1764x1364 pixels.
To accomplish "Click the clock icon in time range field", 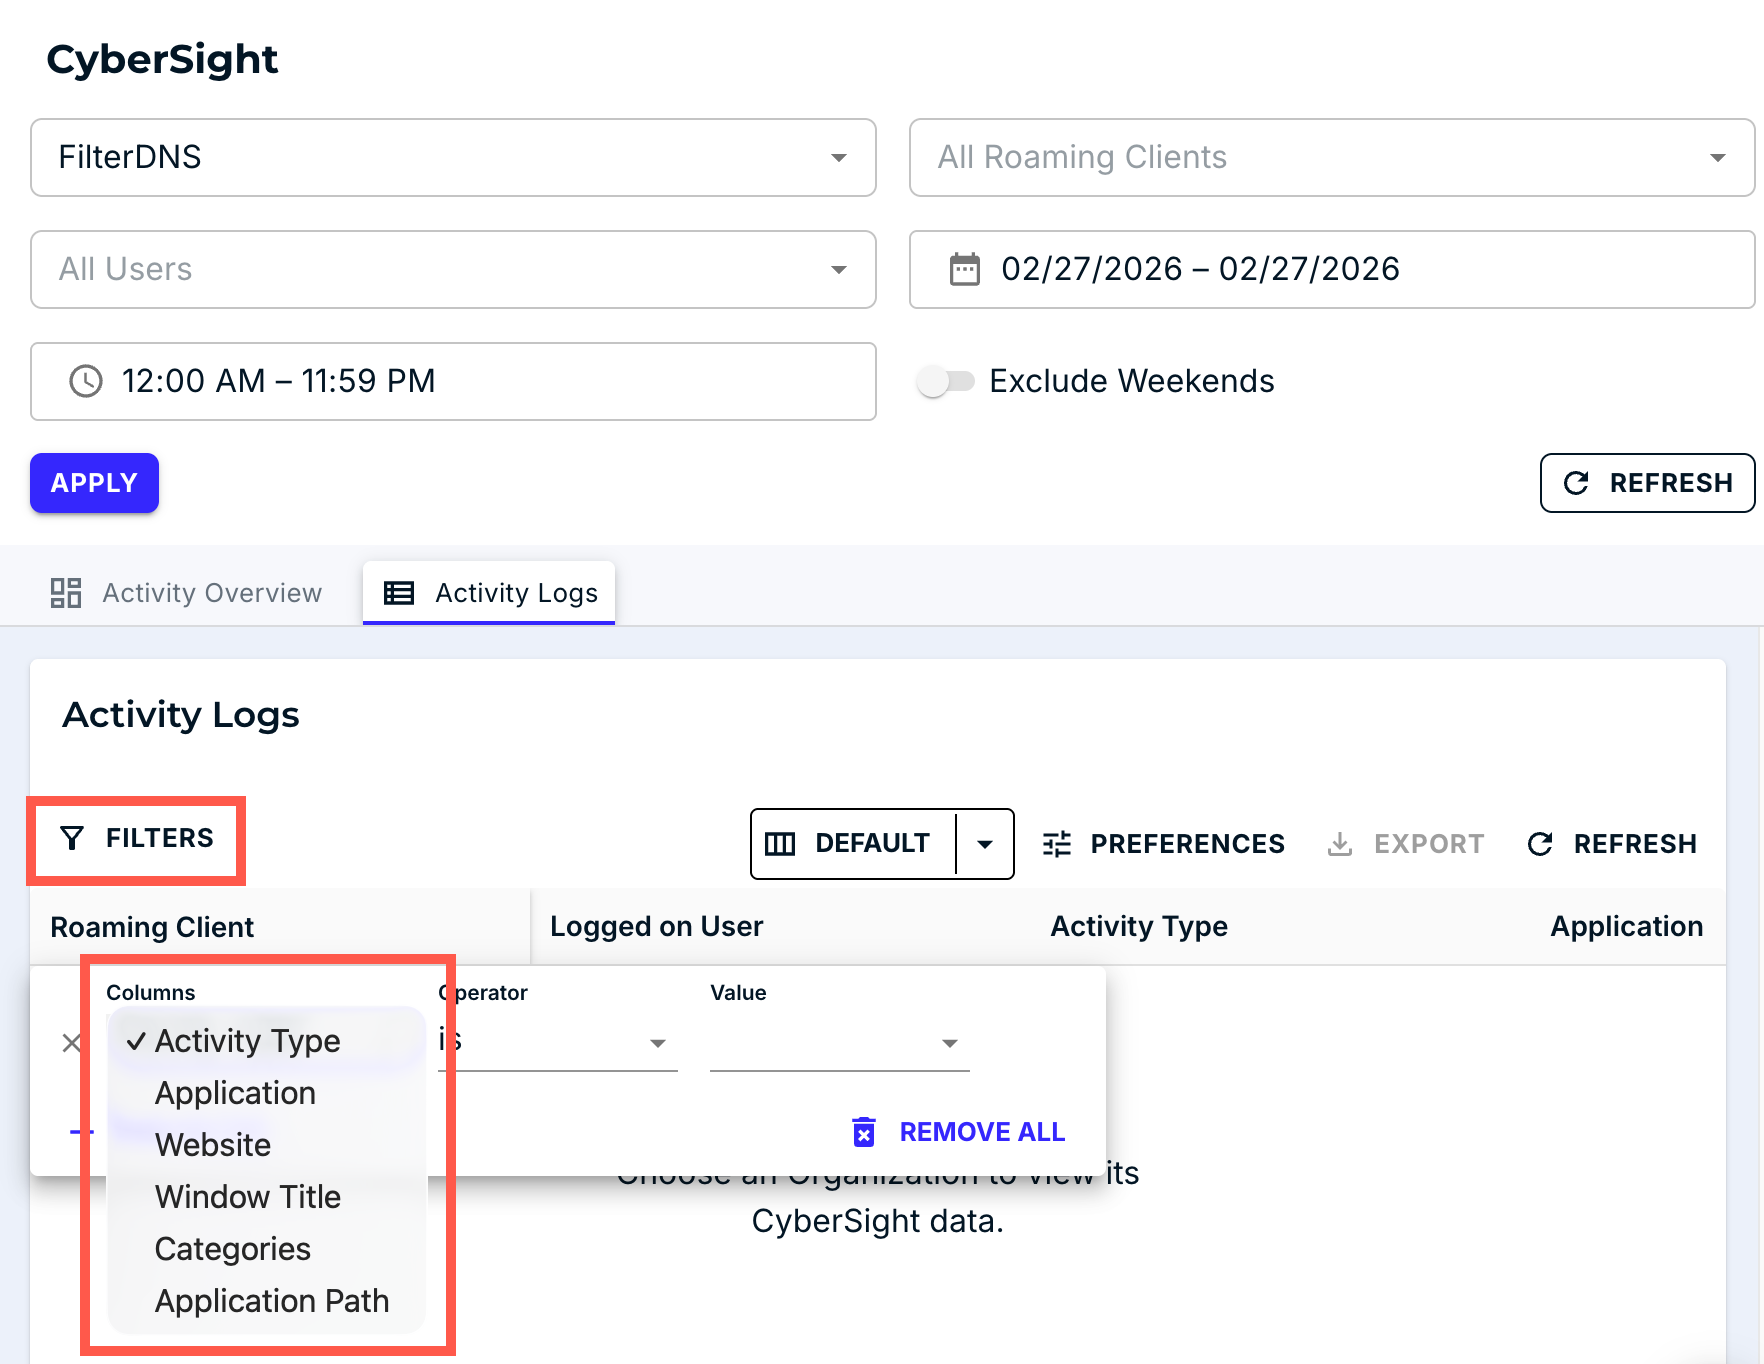I will pos(86,381).
